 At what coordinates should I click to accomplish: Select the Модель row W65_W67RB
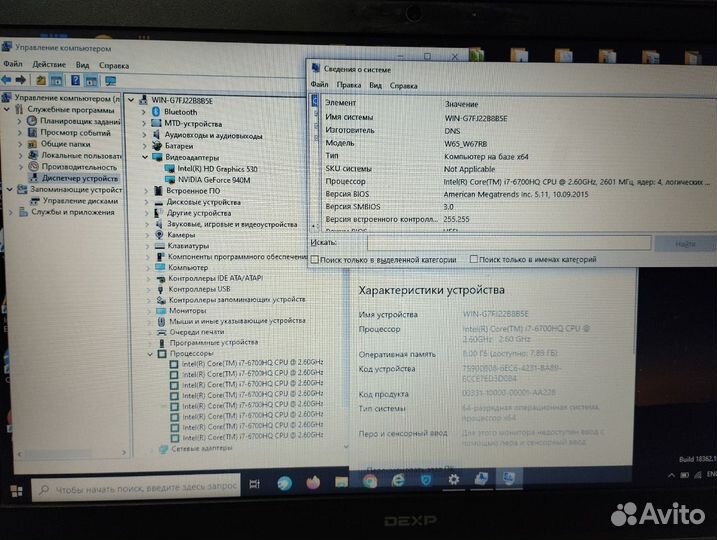517,144
